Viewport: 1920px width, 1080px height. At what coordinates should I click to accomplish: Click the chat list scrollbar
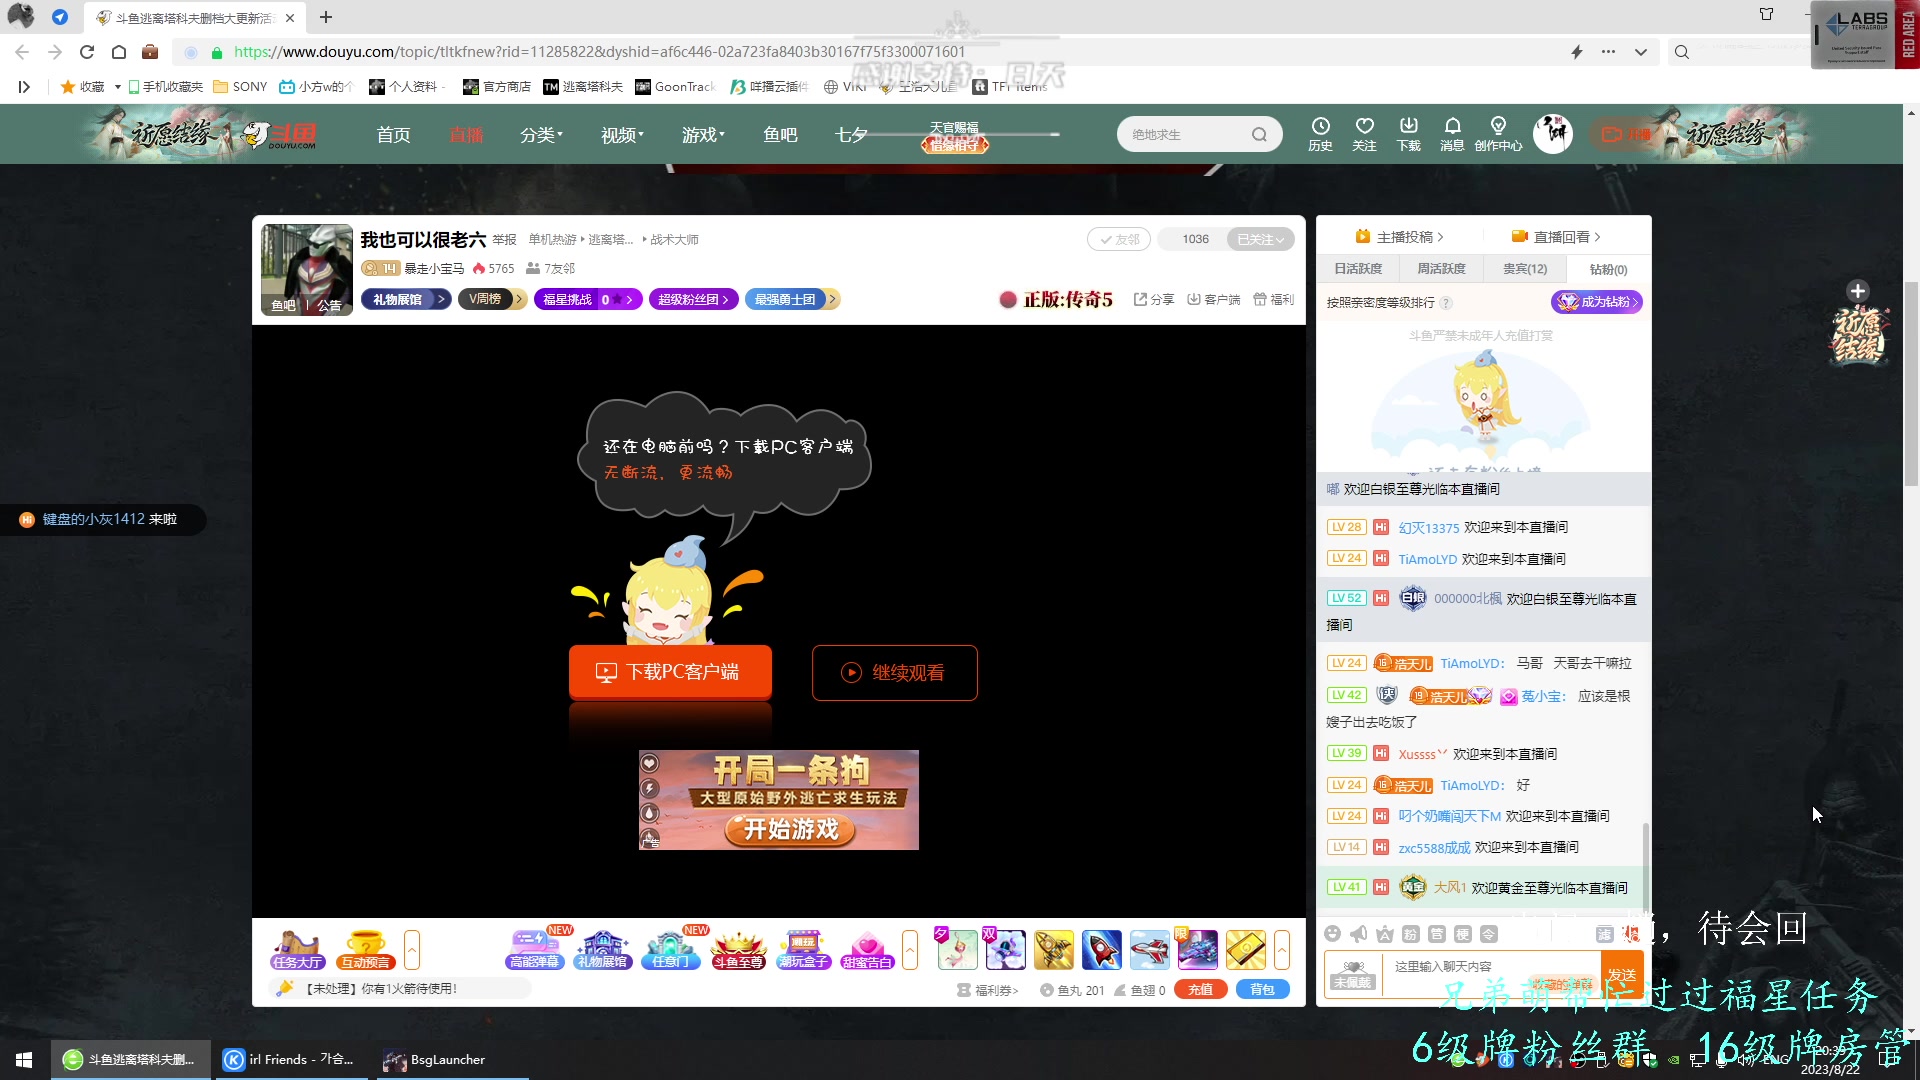1646,865
